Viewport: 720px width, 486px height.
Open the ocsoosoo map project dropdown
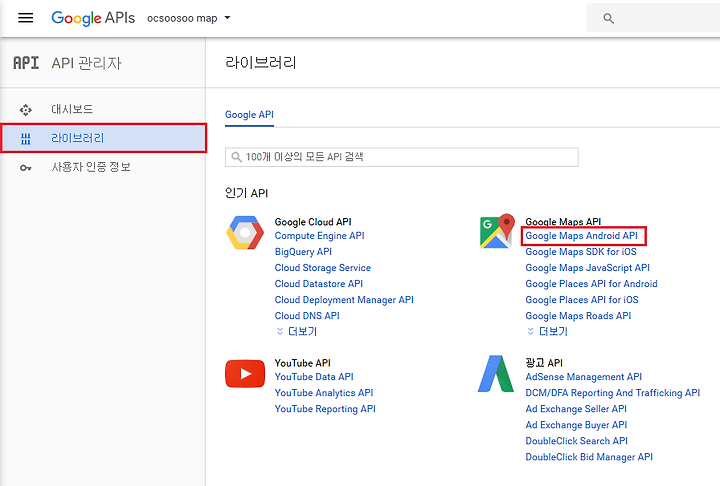[x=189, y=18]
